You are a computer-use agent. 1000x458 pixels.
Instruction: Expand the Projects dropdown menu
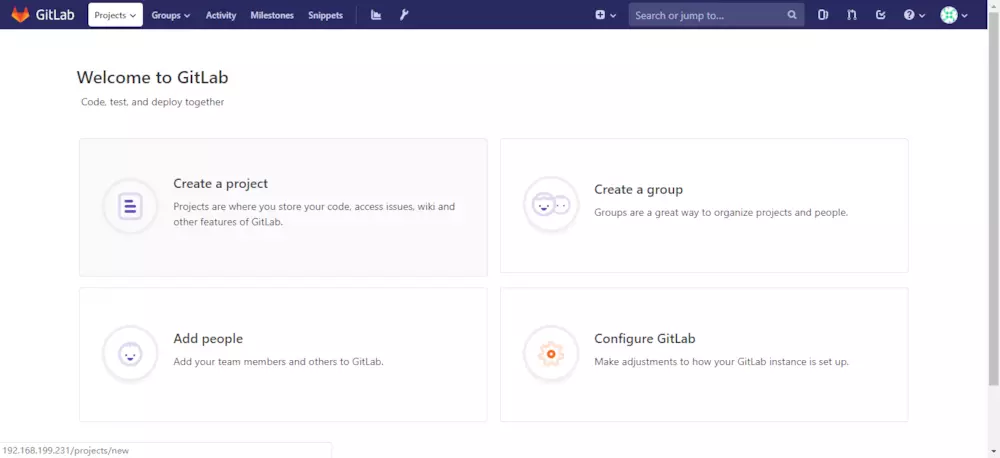coord(115,15)
